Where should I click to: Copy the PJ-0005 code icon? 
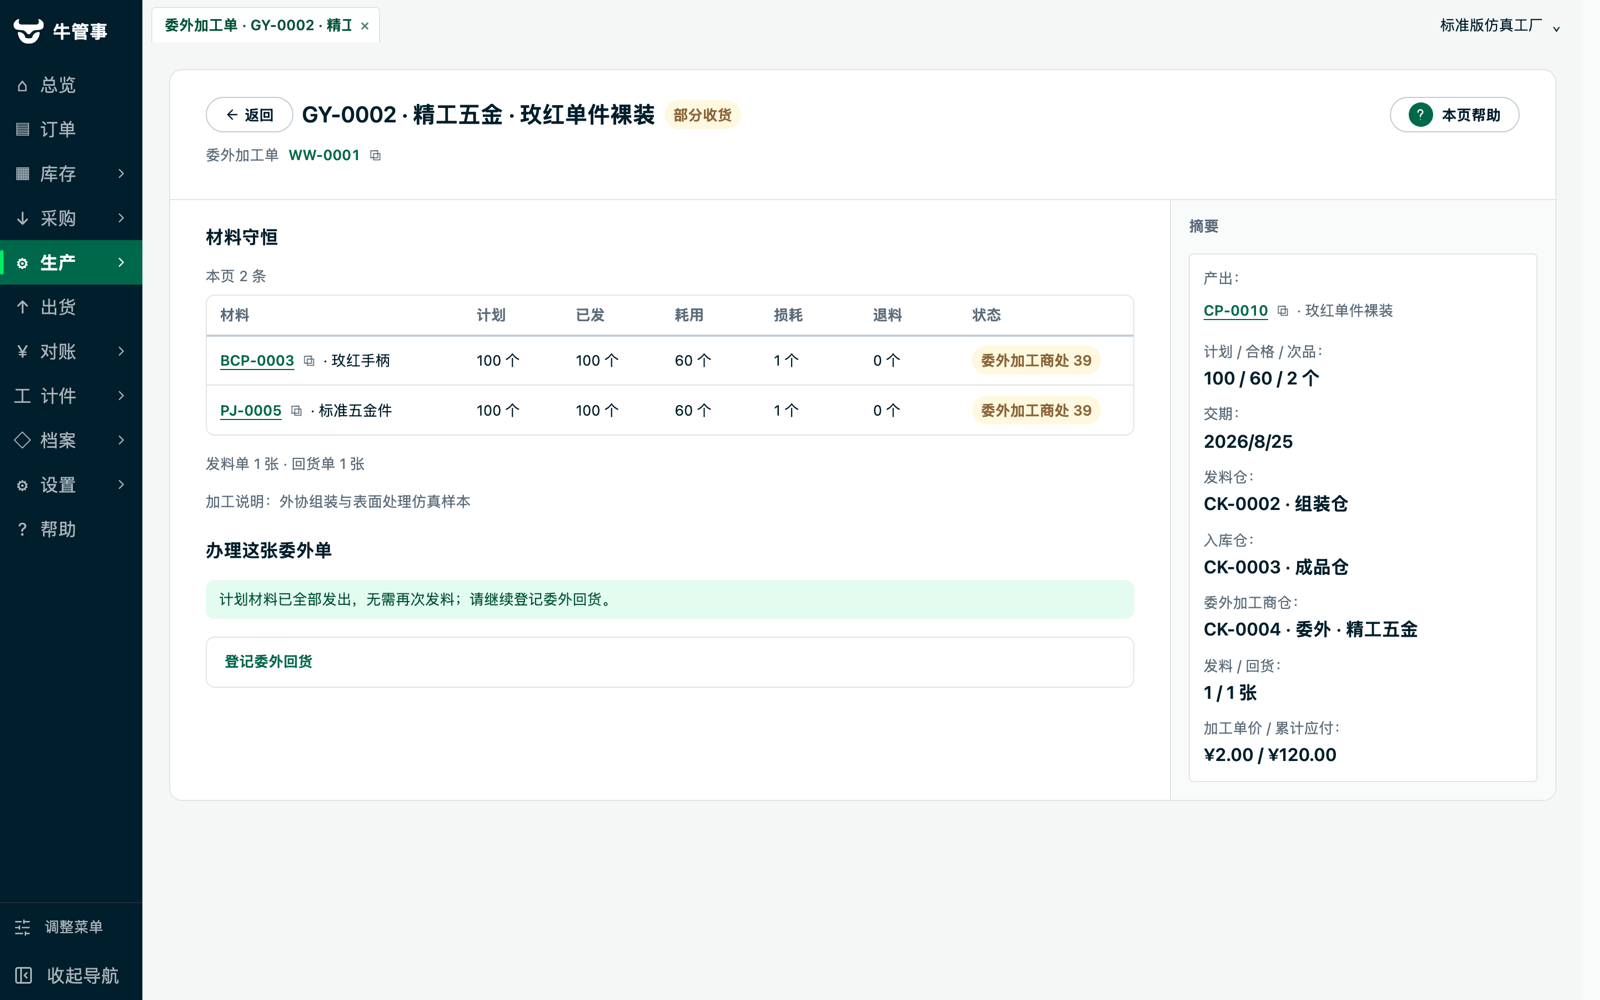(x=297, y=410)
